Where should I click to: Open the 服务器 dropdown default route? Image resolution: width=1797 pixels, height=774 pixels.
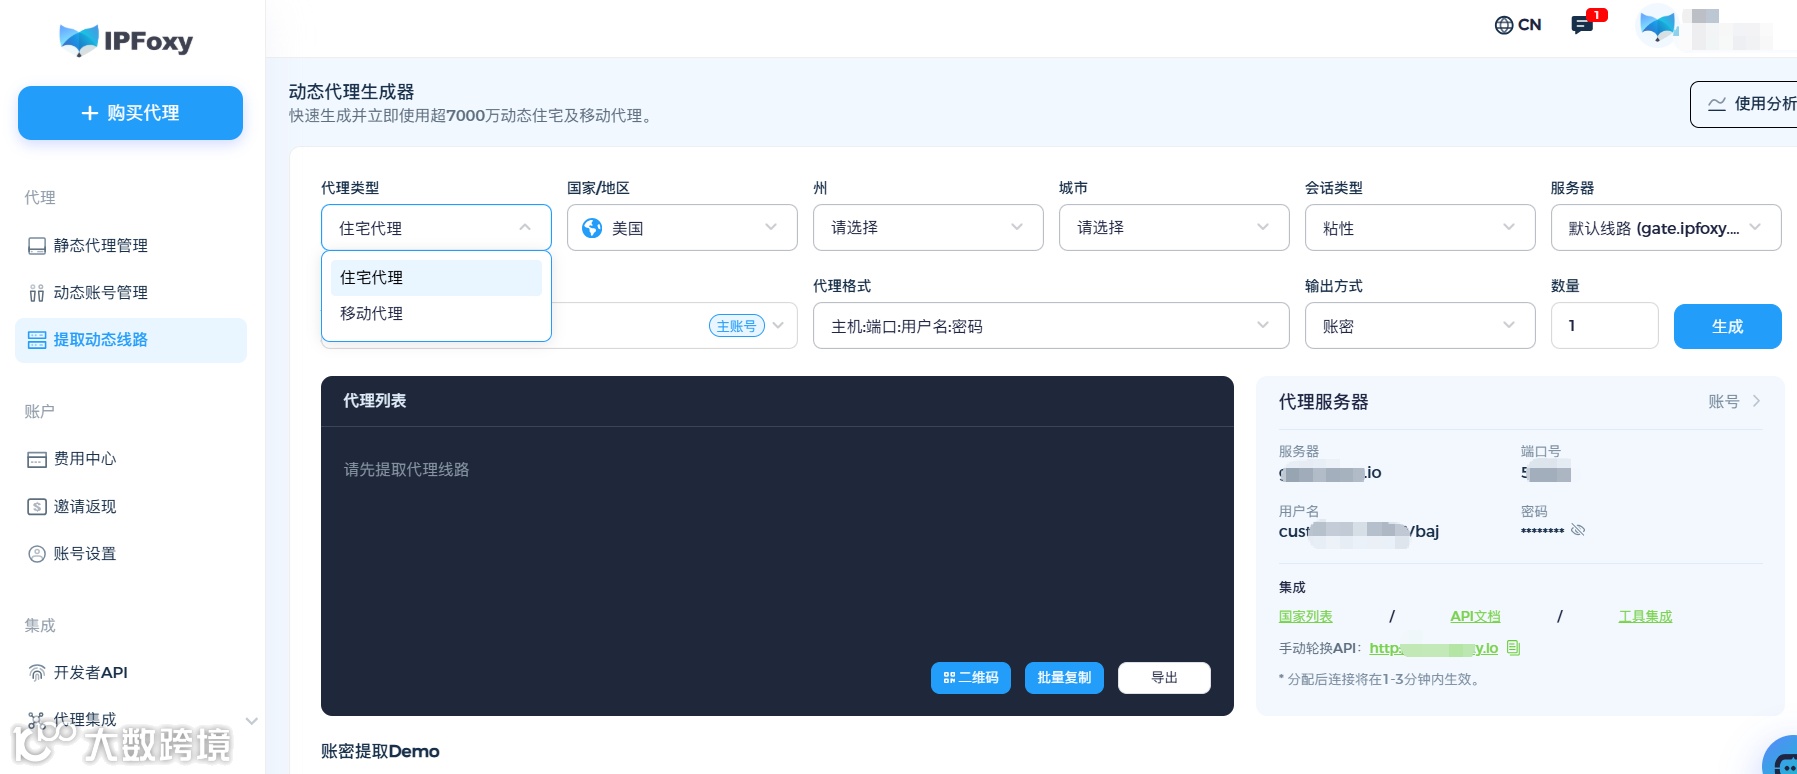click(1666, 228)
